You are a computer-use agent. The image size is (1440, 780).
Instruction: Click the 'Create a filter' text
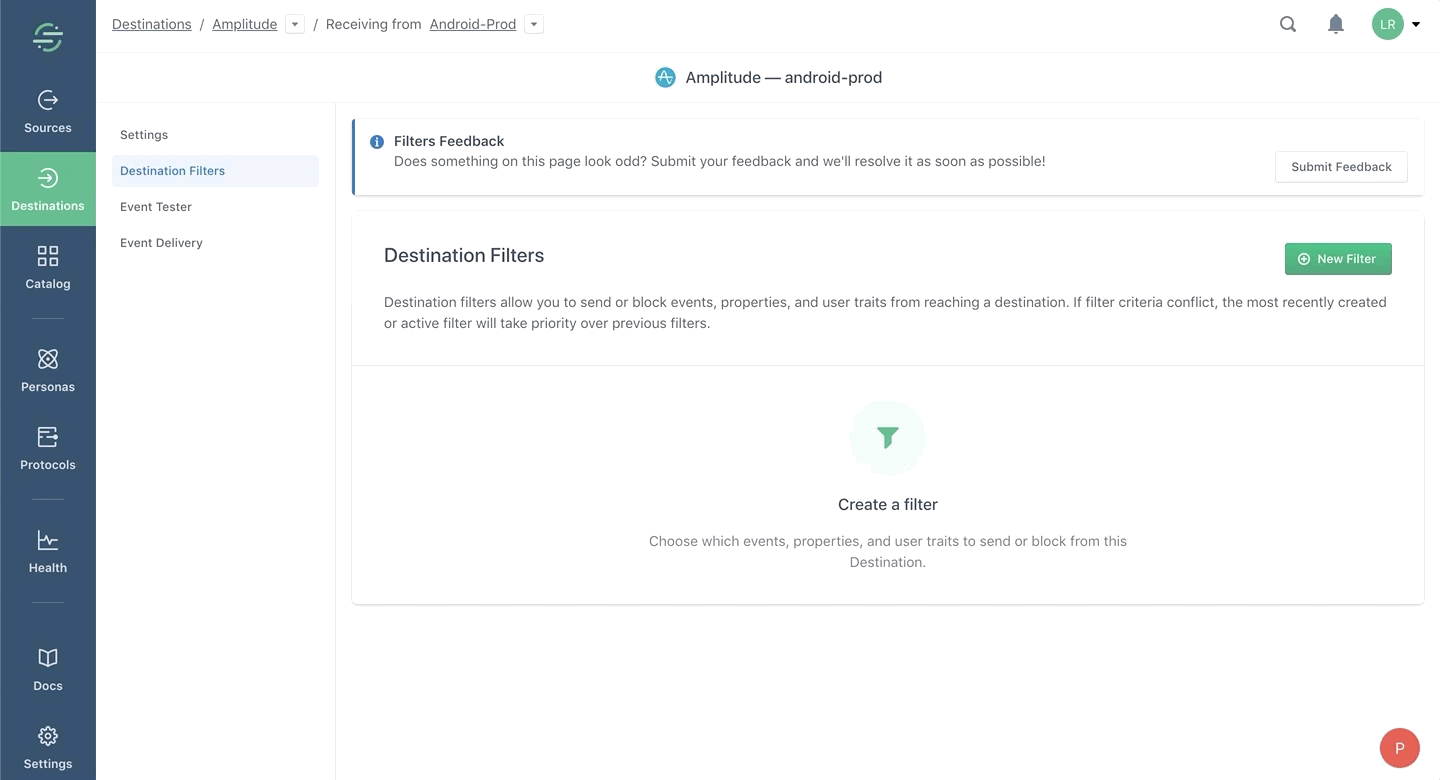[888, 505]
